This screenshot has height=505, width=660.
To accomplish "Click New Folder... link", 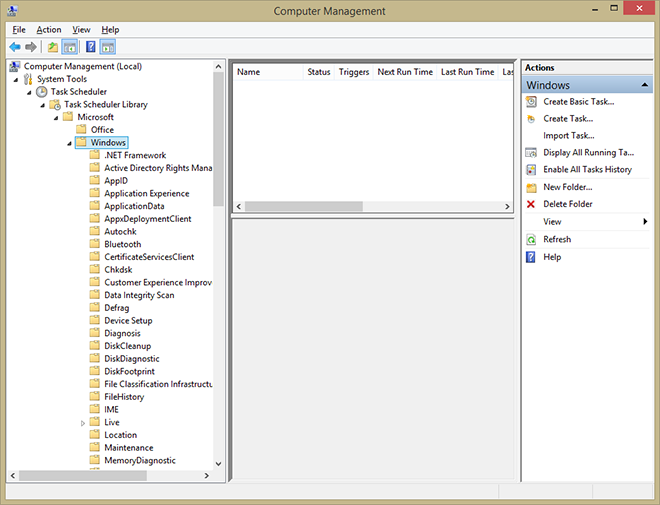I will [567, 187].
